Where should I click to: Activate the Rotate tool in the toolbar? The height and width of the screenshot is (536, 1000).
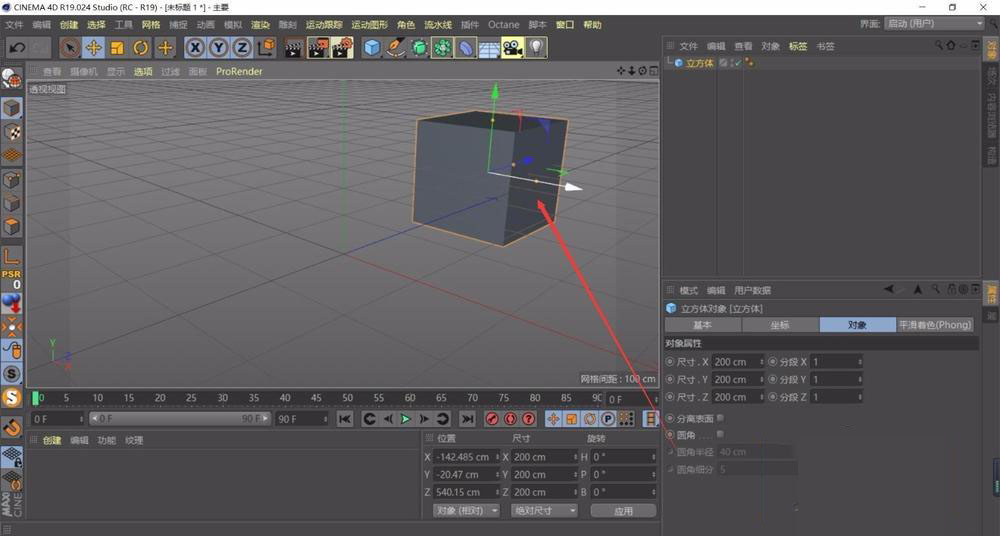click(x=141, y=48)
